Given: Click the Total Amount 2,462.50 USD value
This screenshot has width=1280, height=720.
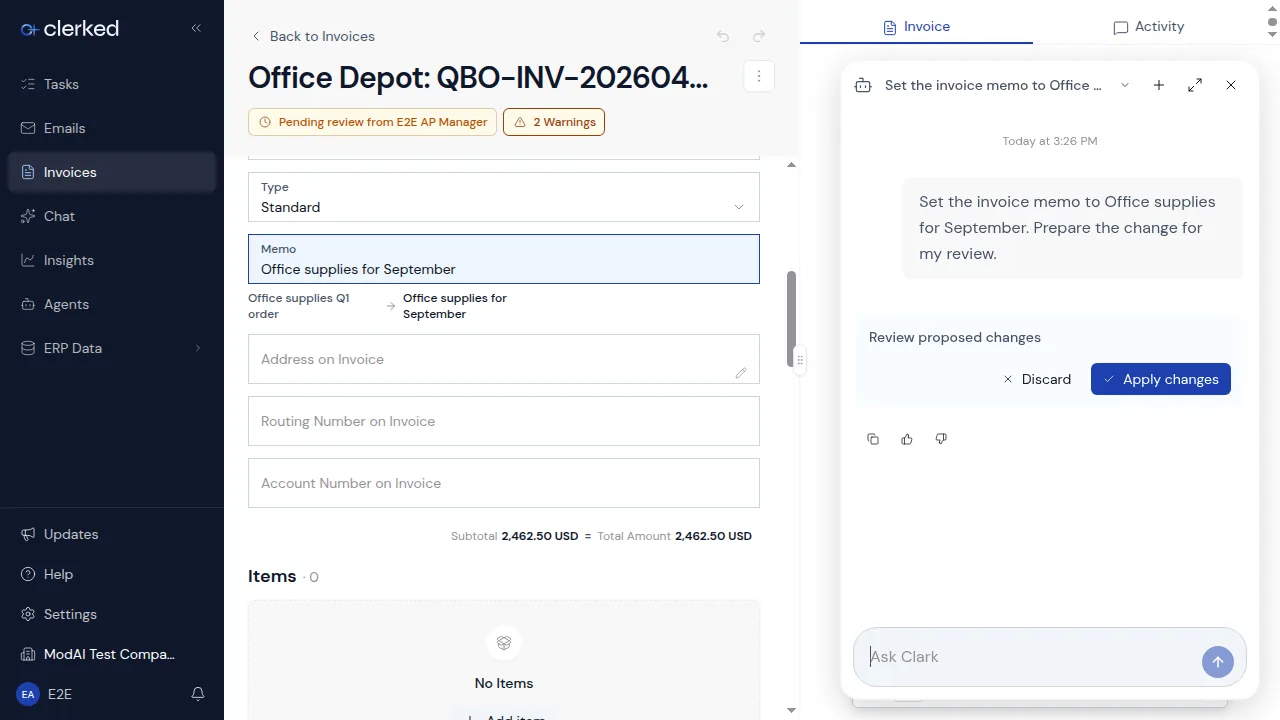Looking at the screenshot, I should [713, 536].
